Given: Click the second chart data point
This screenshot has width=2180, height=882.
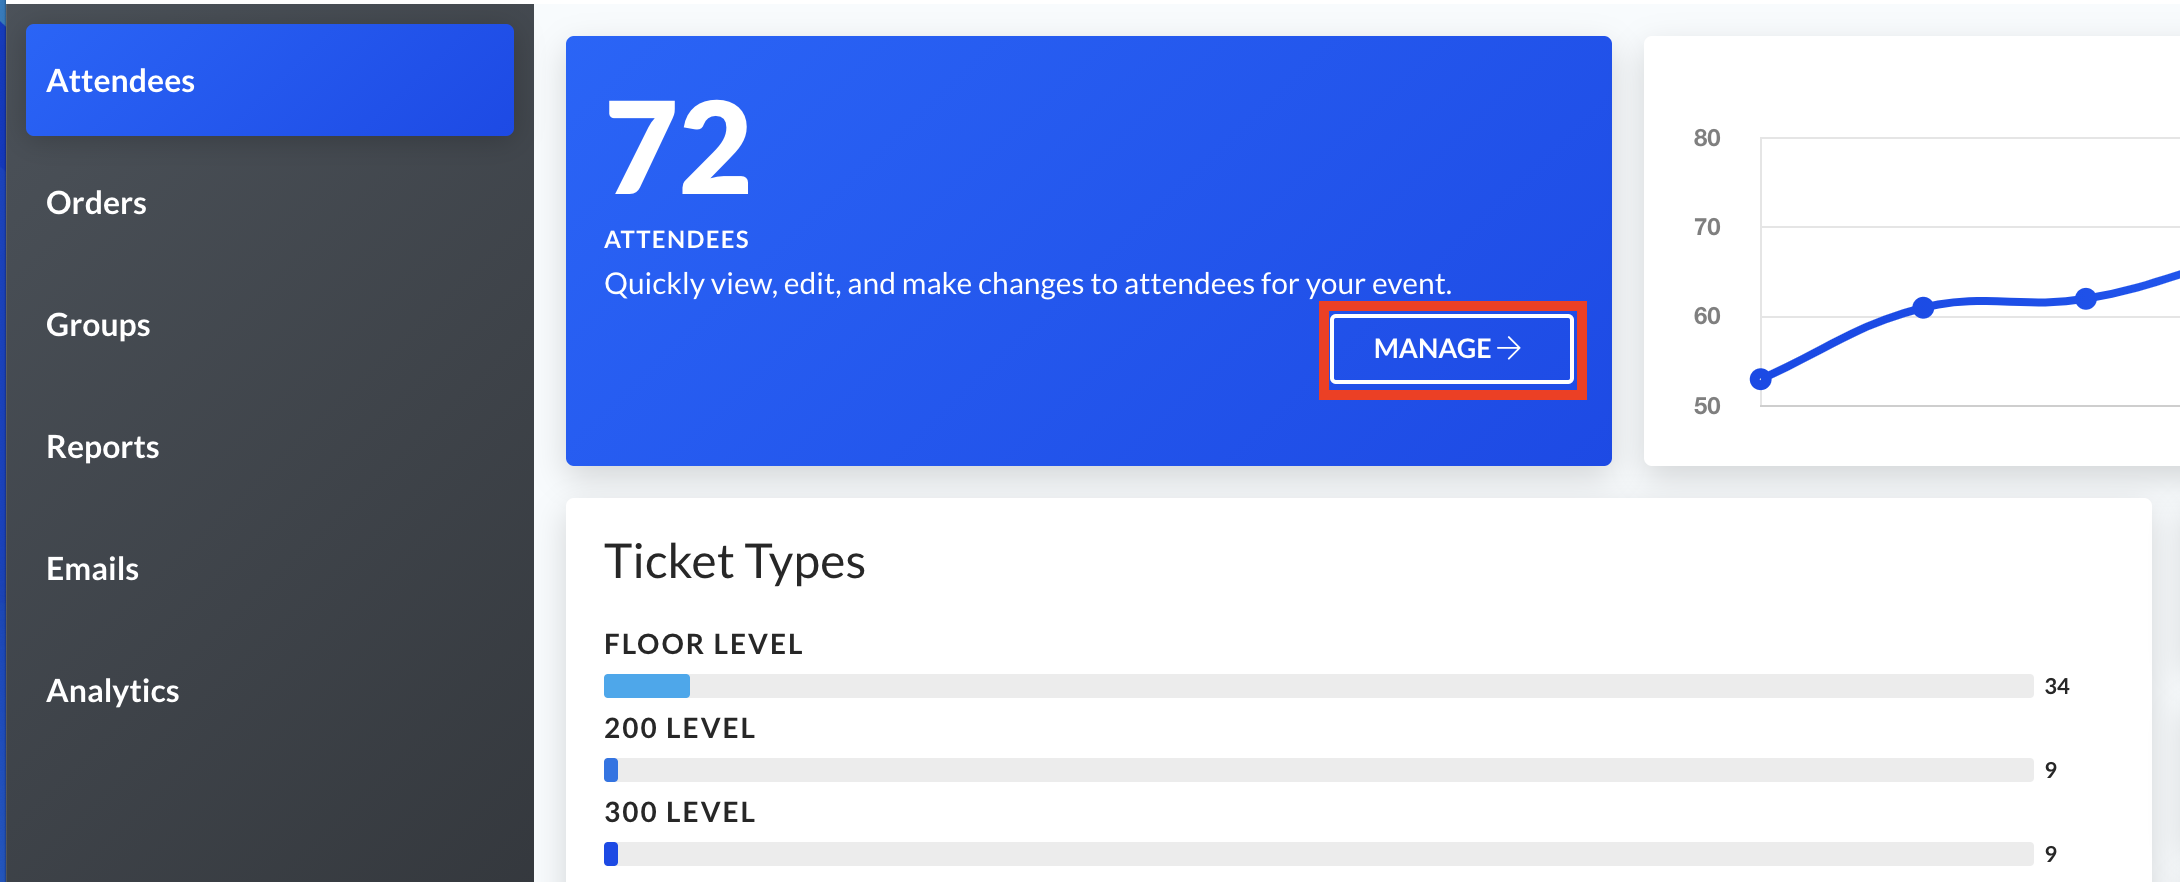Looking at the screenshot, I should 1923,308.
